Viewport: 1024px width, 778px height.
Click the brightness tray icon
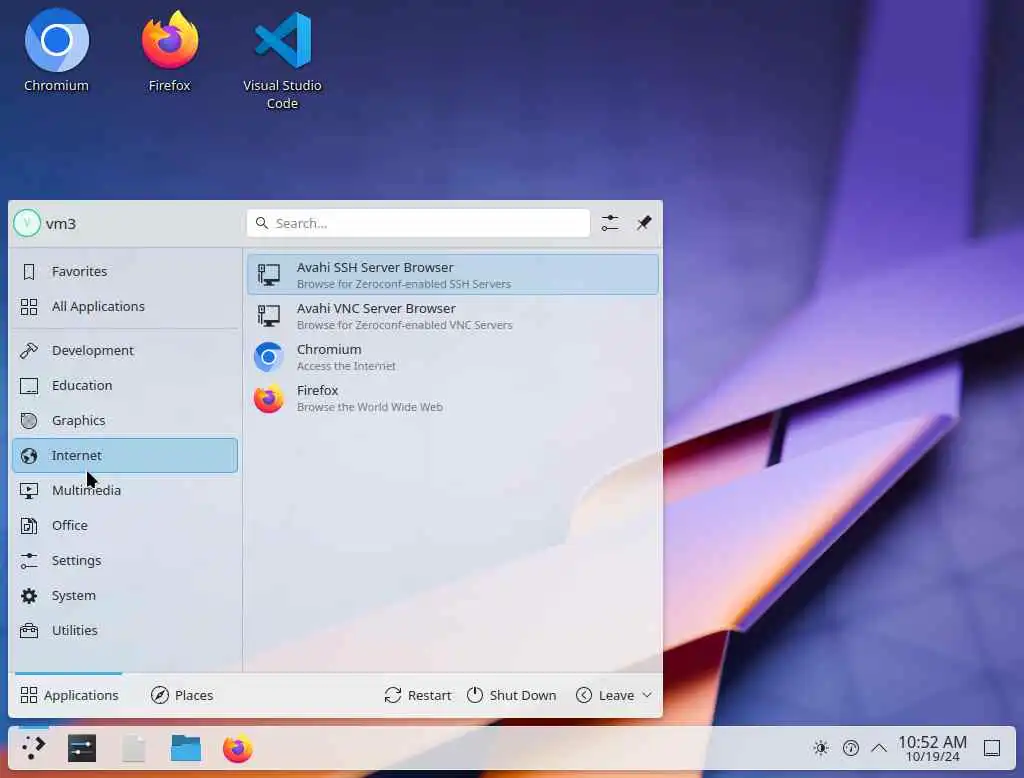(821, 748)
